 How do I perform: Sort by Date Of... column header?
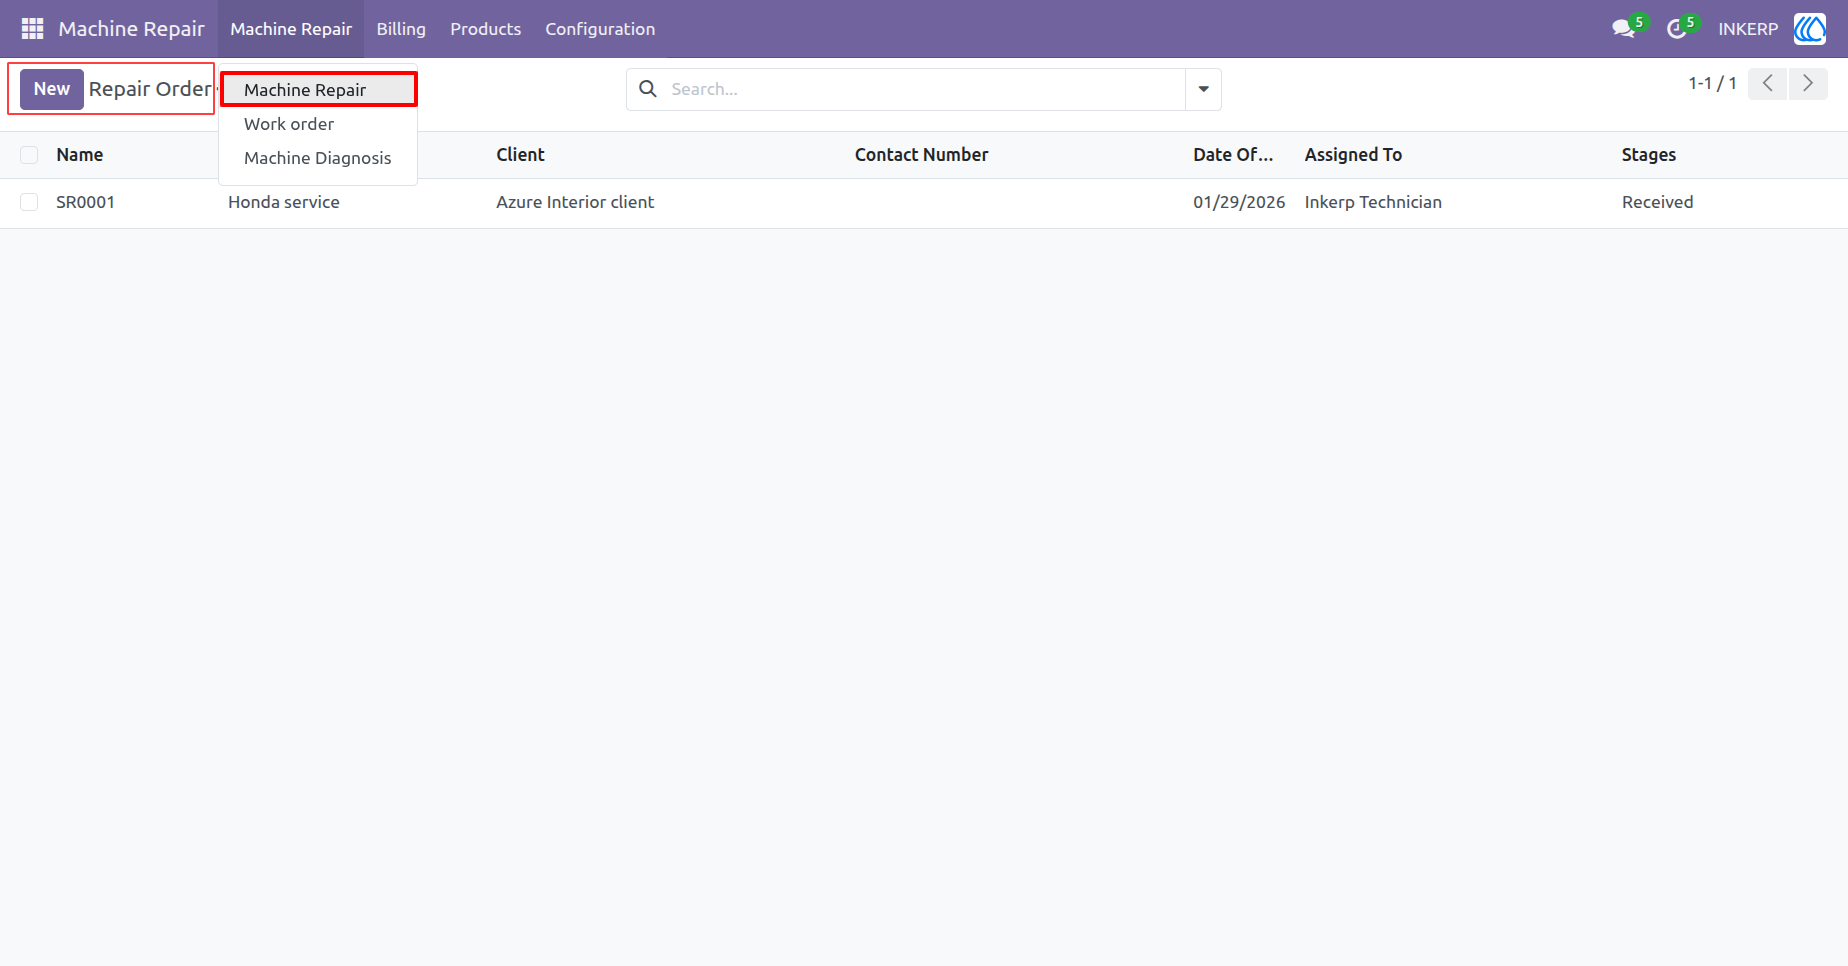(x=1233, y=155)
